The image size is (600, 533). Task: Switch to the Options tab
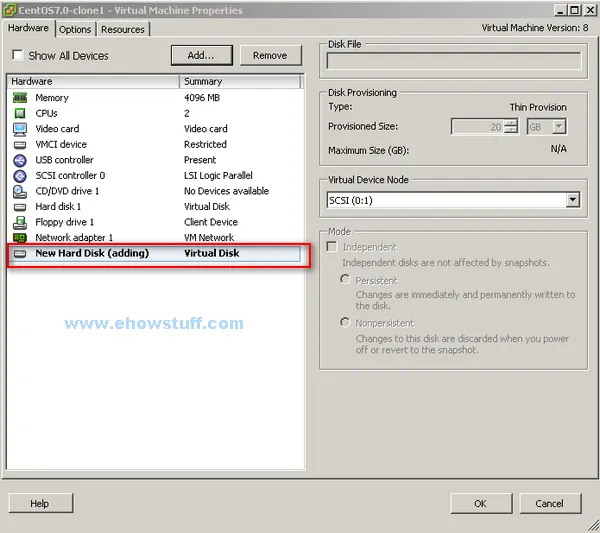tap(75, 29)
